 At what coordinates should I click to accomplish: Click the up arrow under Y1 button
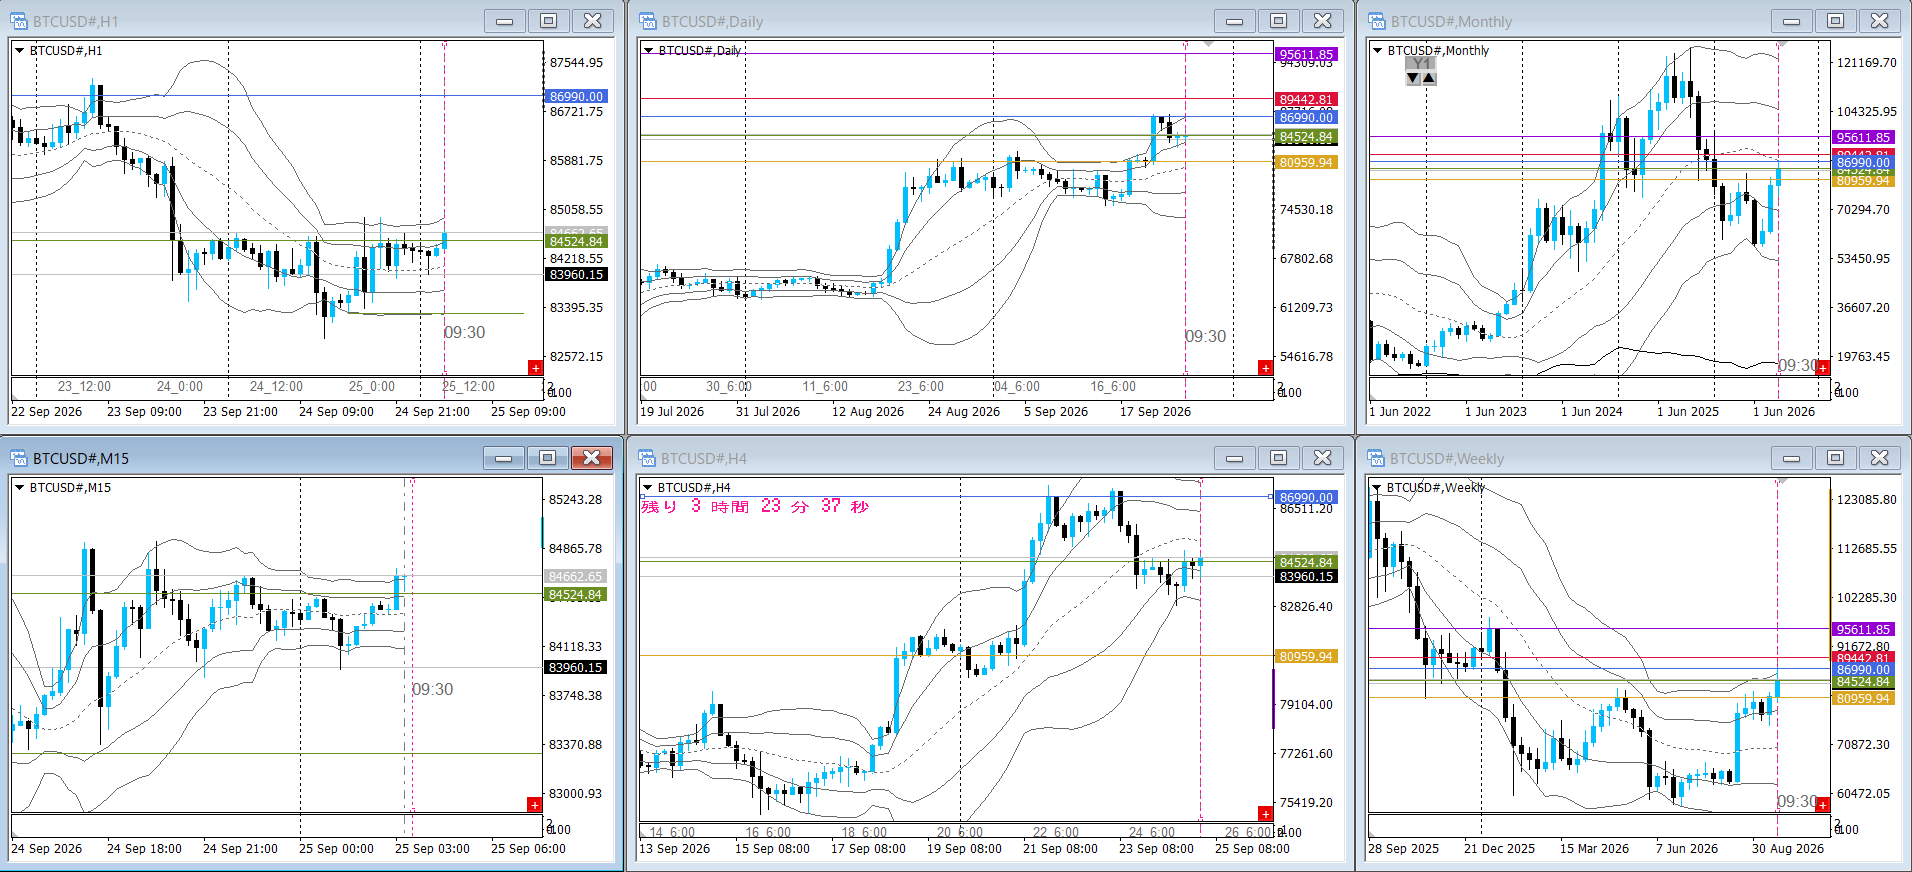click(1429, 78)
